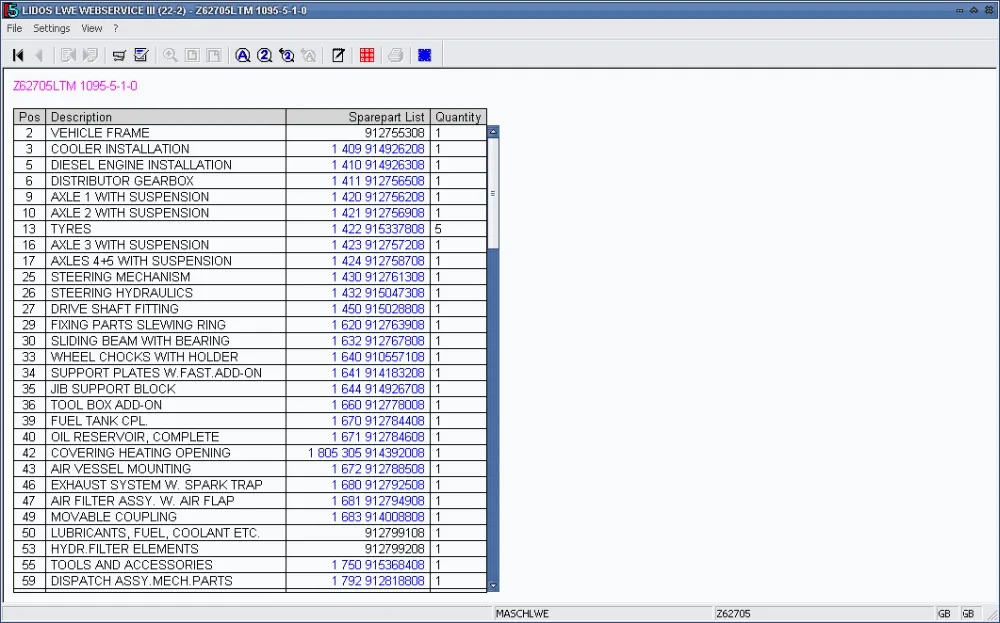Open sparepart list 1 805 305 914392008
Viewport: 1000px width, 623px height.
[366, 453]
